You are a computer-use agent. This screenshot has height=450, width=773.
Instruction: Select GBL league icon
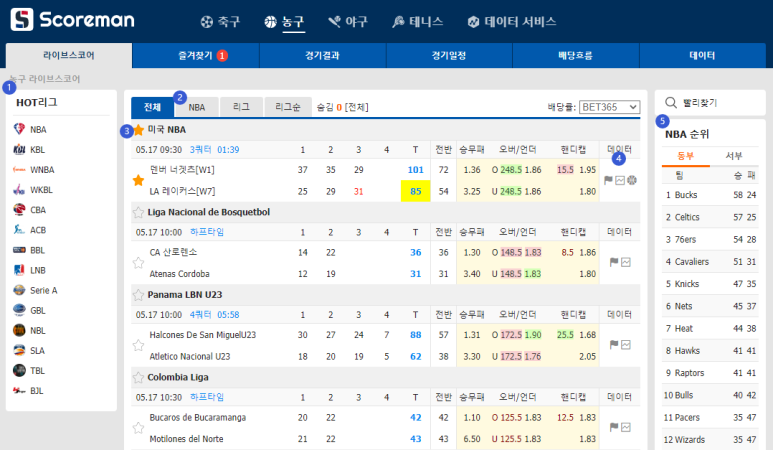pyautogui.click(x=19, y=310)
